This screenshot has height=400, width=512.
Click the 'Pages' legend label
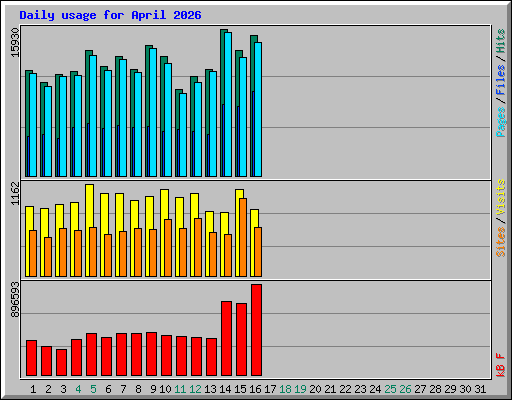tap(500, 122)
